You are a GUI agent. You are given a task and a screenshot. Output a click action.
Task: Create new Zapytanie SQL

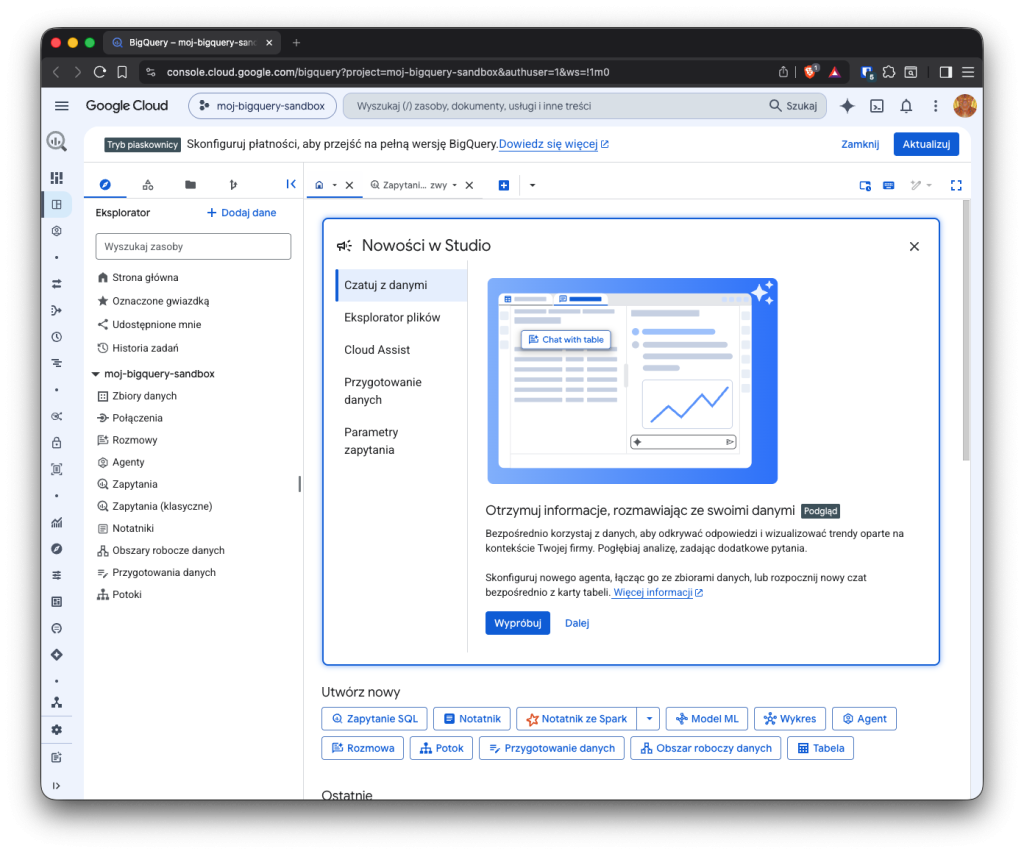(374, 719)
